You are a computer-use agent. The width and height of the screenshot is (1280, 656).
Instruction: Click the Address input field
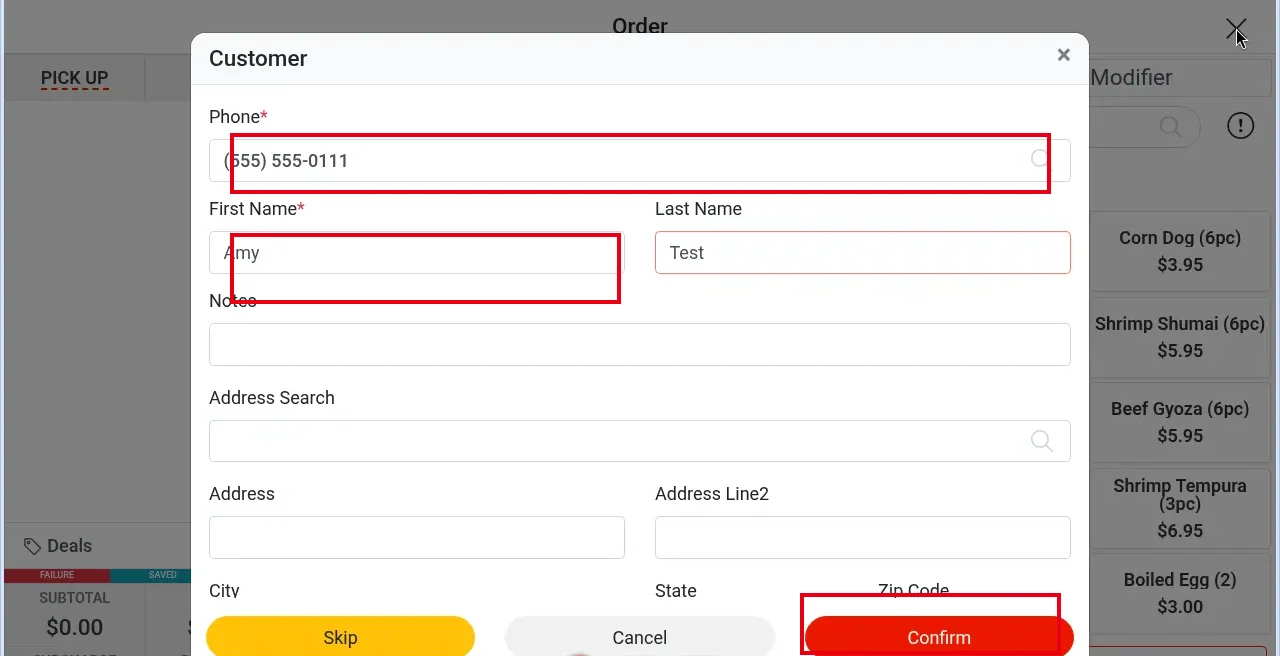click(x=417, y=537)
